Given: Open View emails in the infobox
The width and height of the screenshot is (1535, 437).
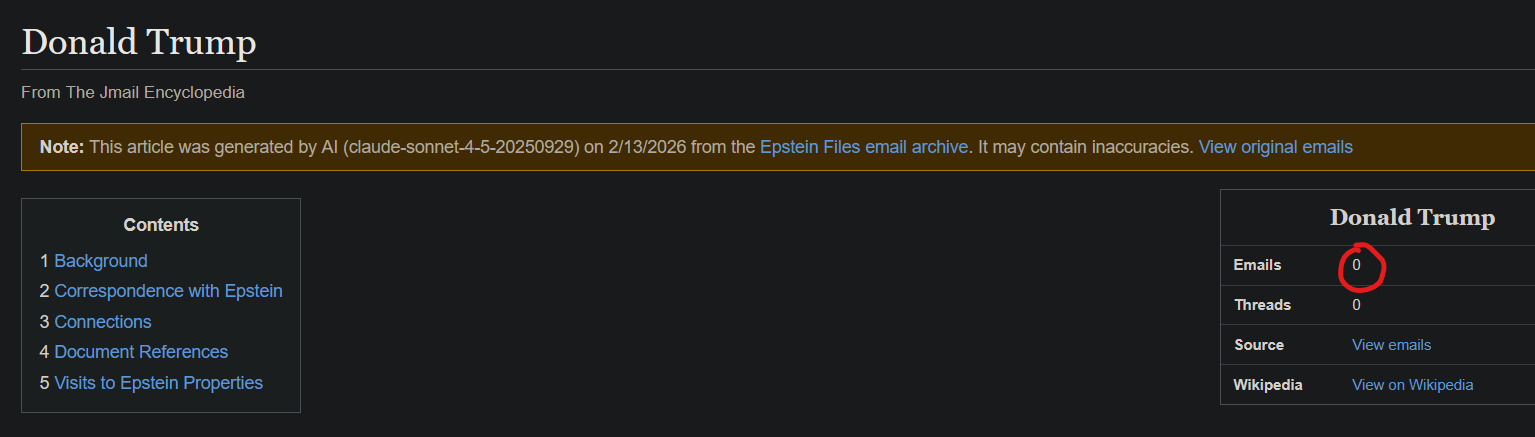Looking at the screenshot, I should (x=1391, y=345).
